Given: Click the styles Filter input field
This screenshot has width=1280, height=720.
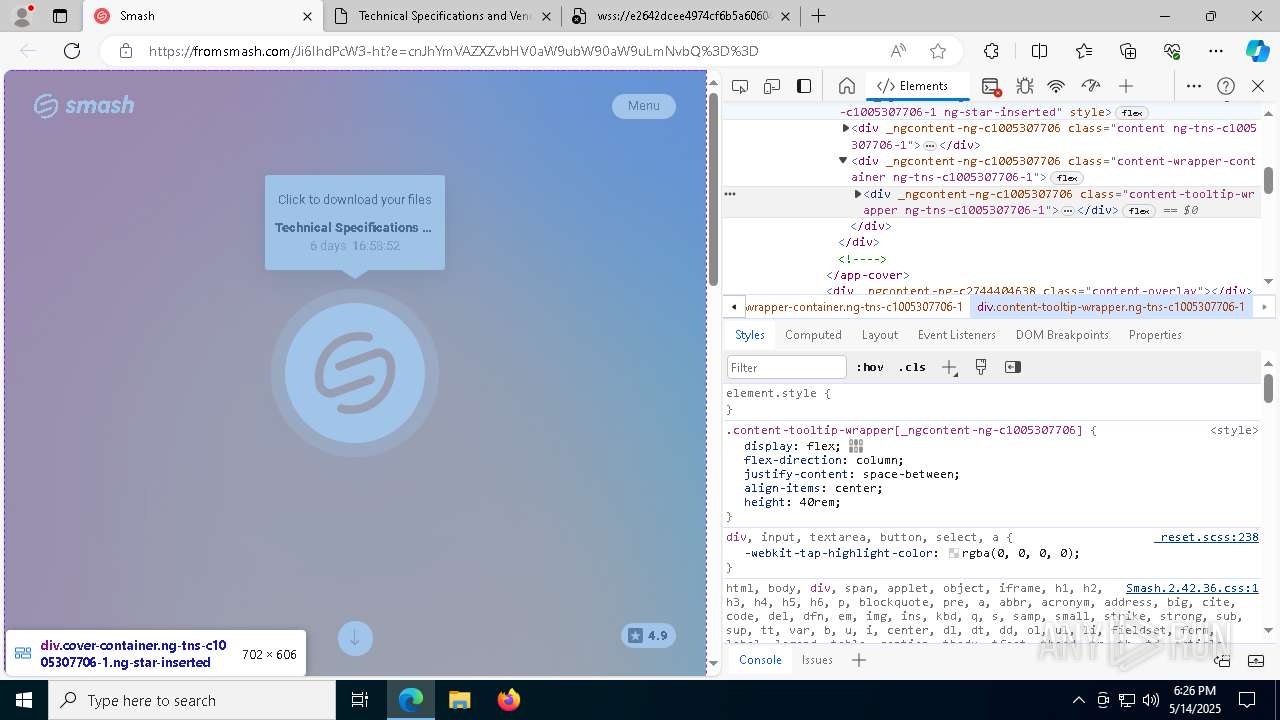Looking at the screenshot, I should [x=786, y=367].
